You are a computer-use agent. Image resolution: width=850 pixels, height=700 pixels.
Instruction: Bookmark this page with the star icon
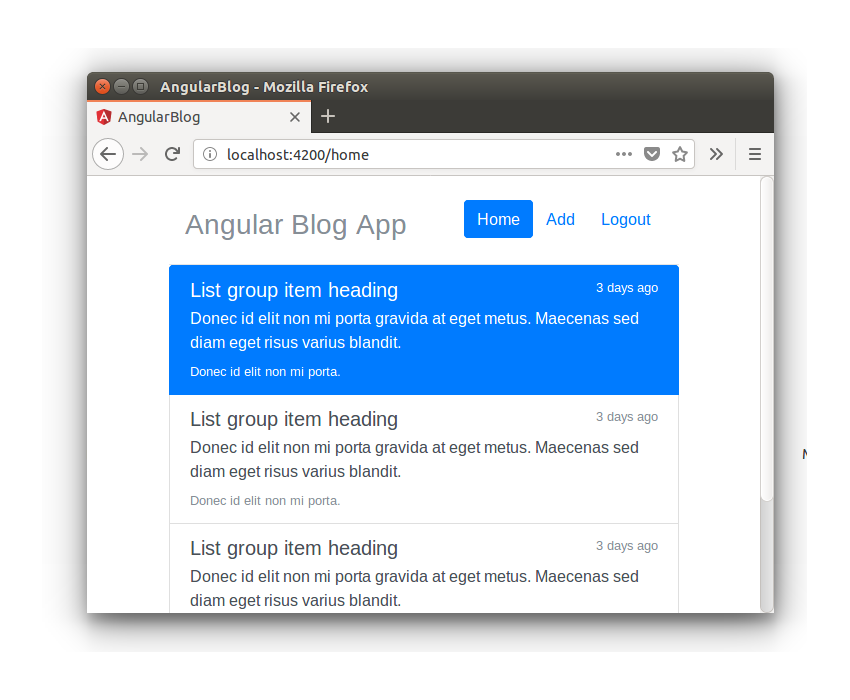click(x=680, y=155)
